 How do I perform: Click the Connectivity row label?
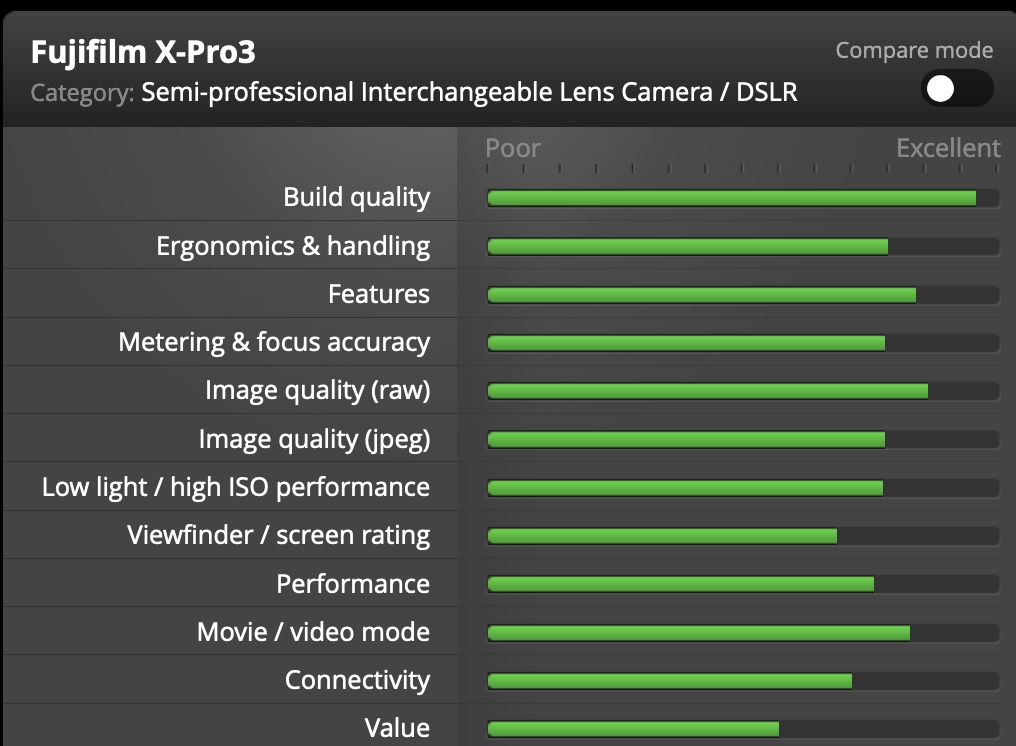pos(357,680)
